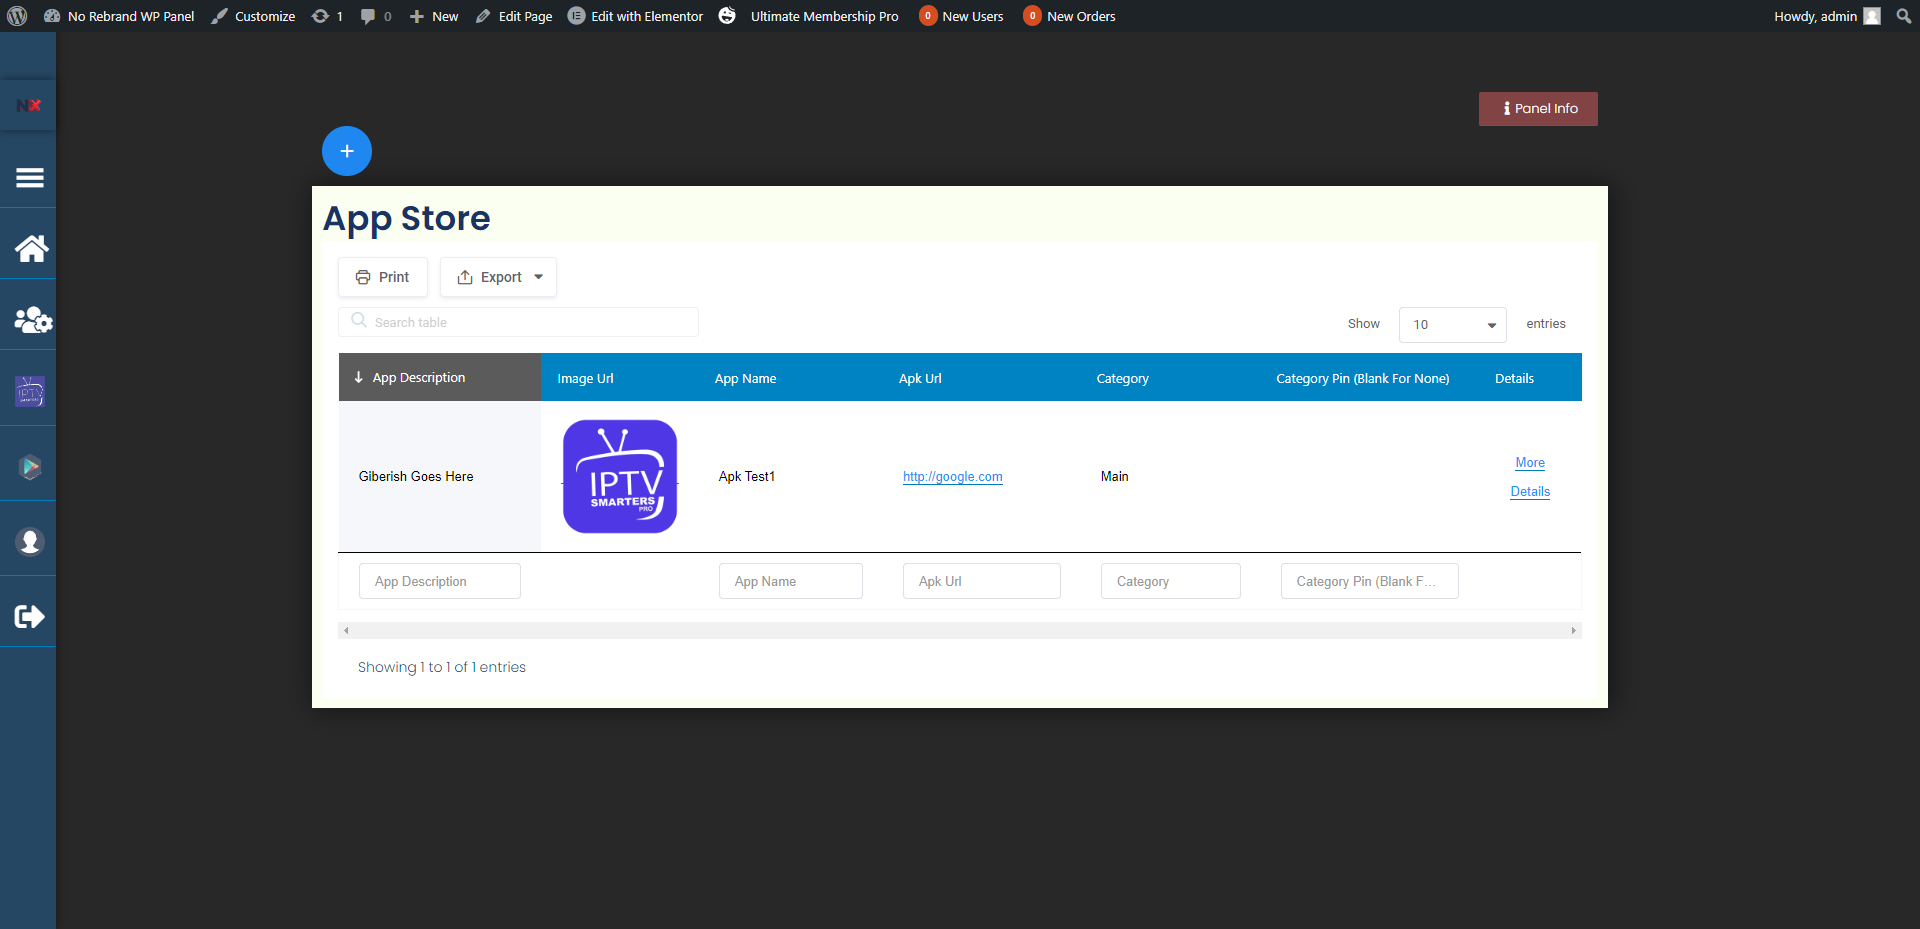Open the http://google.com link
The height and width of the screenshot is (929, 1920).
(952, 477)
